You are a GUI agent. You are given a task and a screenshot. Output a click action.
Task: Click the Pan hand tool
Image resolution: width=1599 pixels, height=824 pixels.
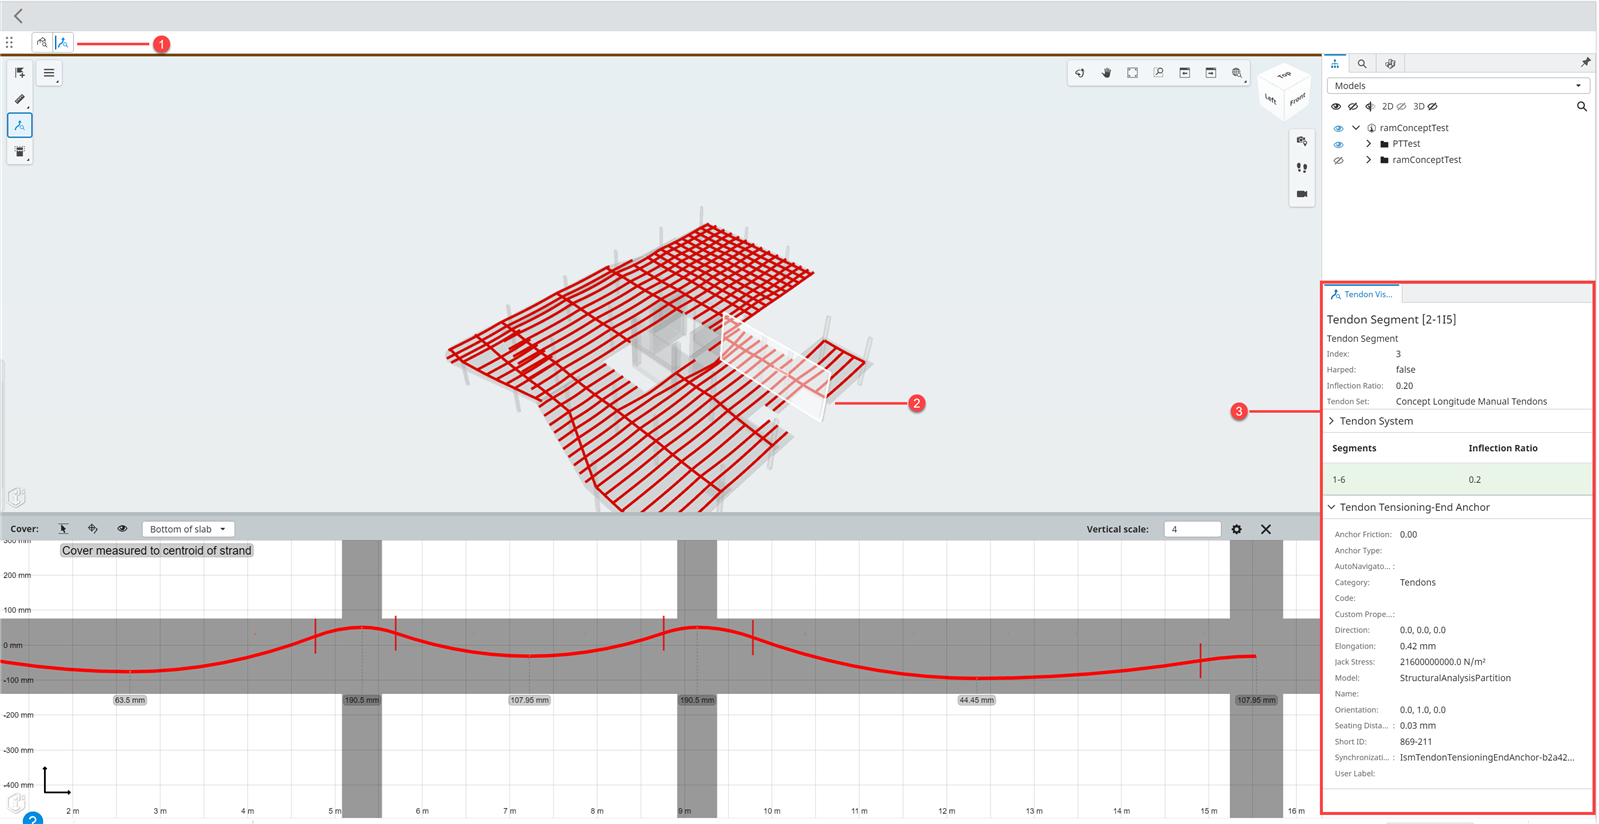(1106, 73)
